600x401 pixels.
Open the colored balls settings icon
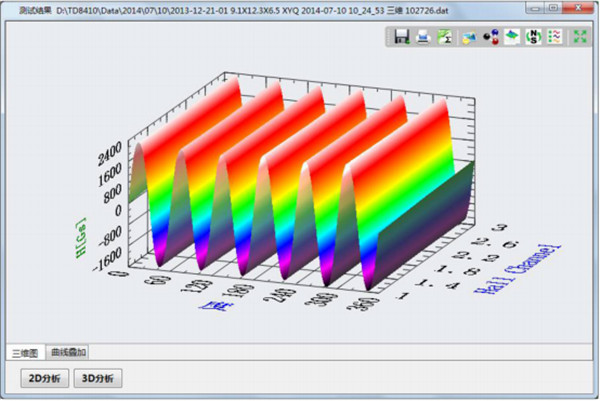(490, 37)
